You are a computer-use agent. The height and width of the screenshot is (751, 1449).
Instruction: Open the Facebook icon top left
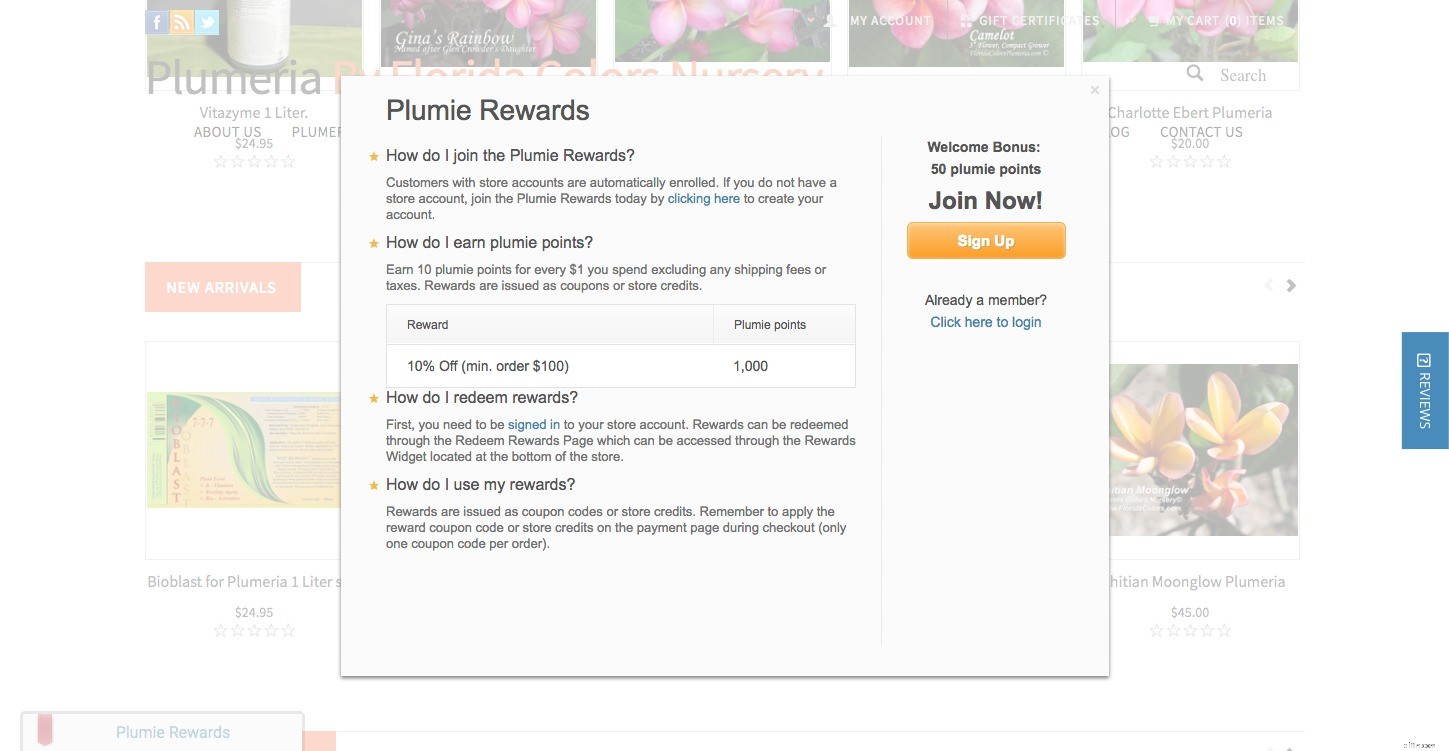tap(156, 21)
